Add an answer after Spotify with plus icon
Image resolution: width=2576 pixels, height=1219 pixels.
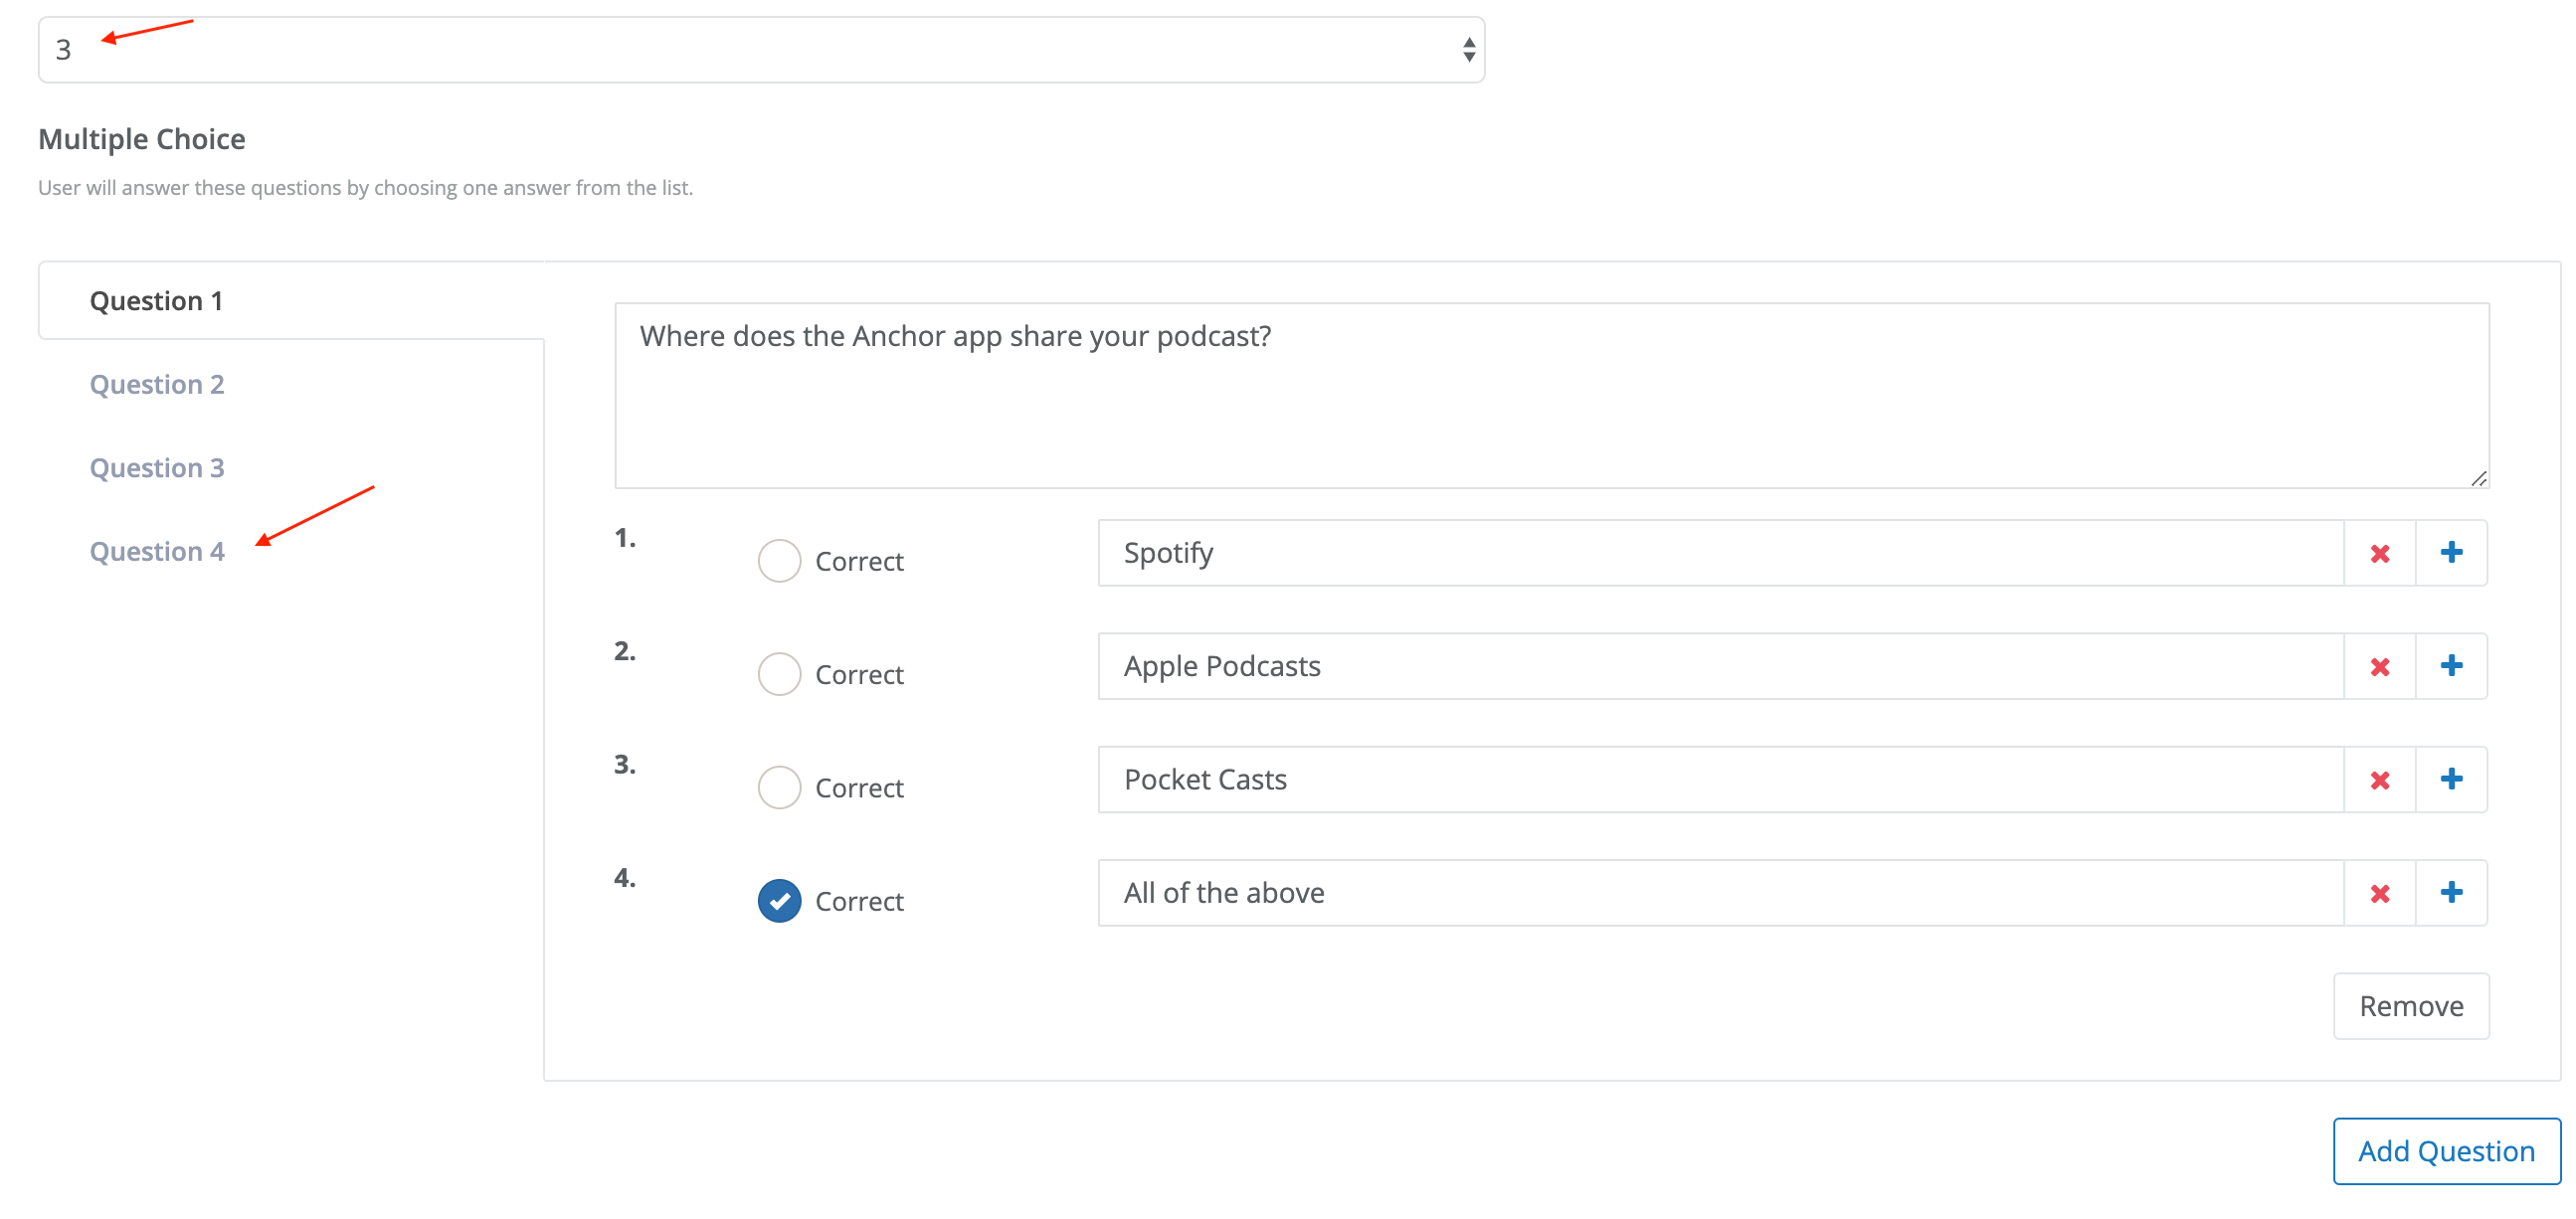tap(2451, 553)
